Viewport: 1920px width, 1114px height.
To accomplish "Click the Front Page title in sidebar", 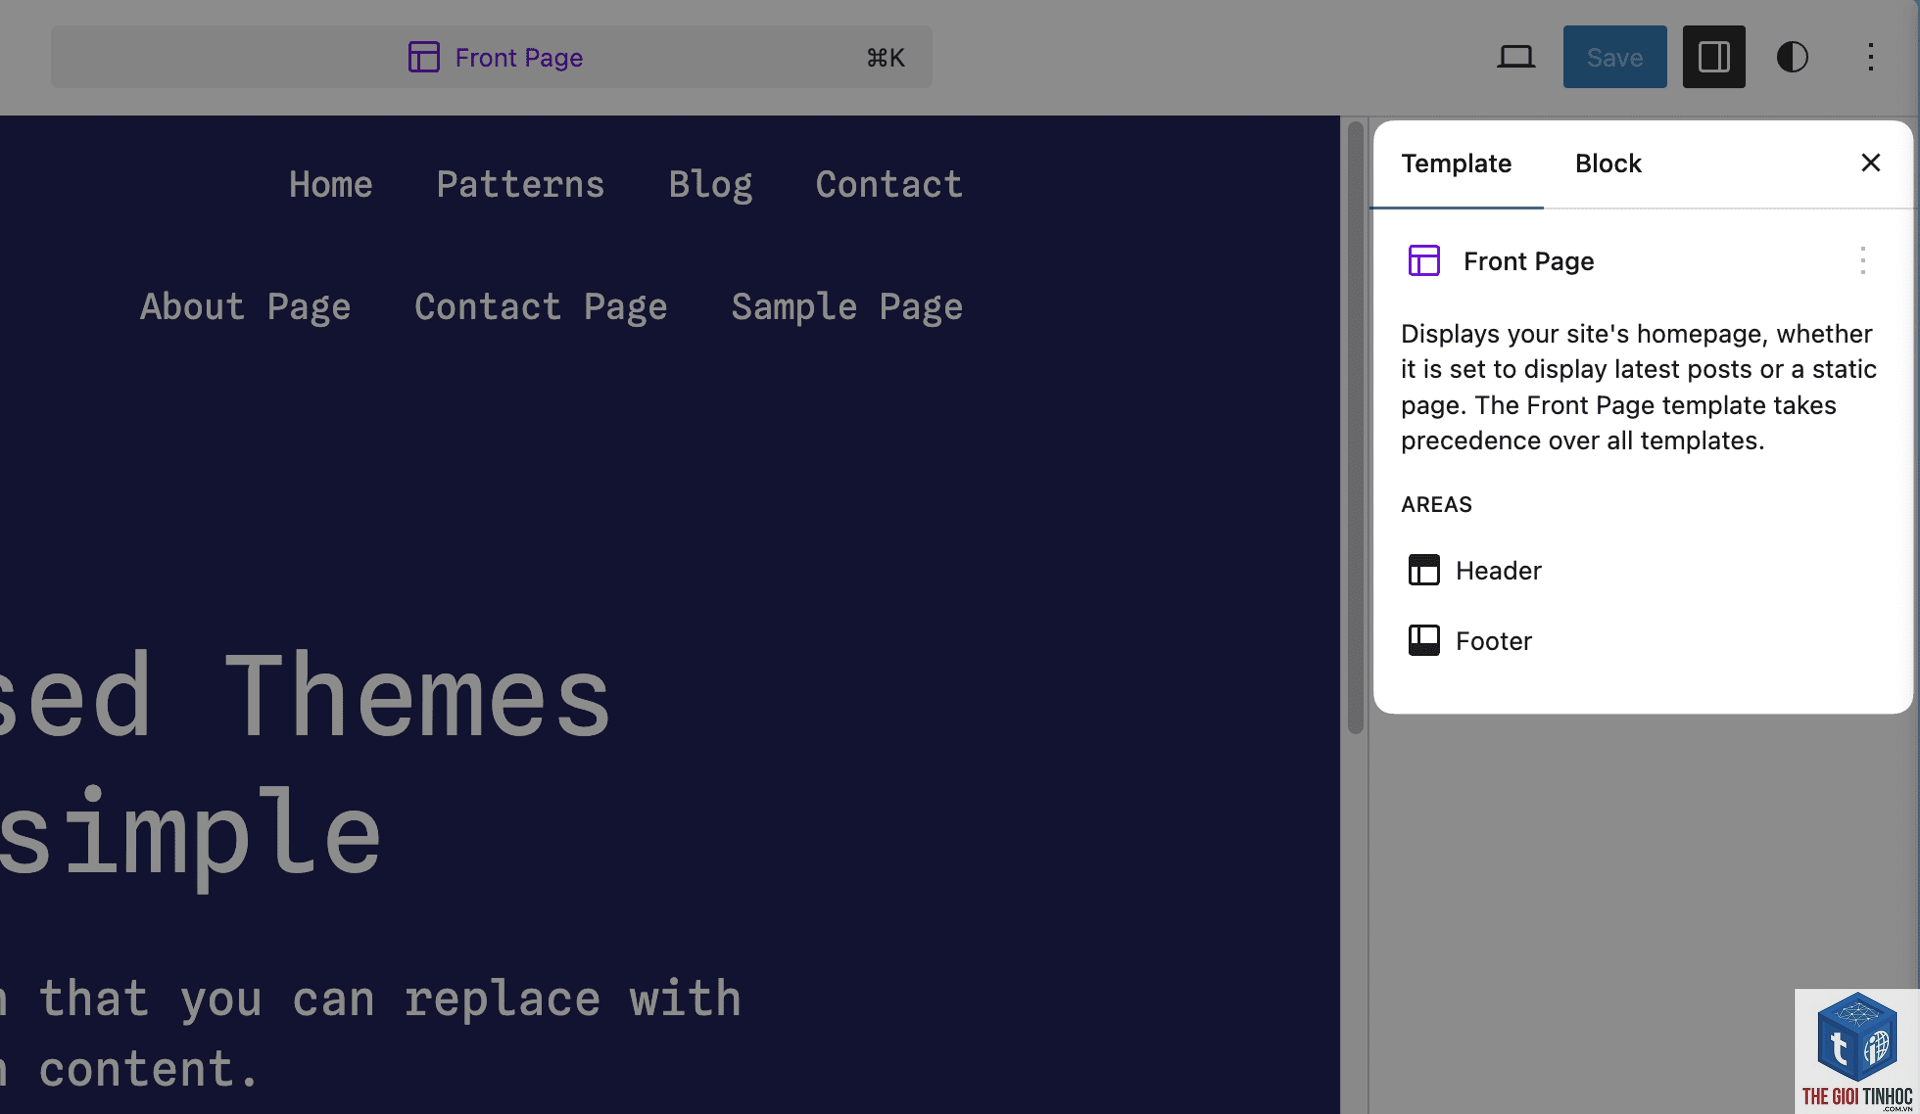I will [x=1528, y=261].
